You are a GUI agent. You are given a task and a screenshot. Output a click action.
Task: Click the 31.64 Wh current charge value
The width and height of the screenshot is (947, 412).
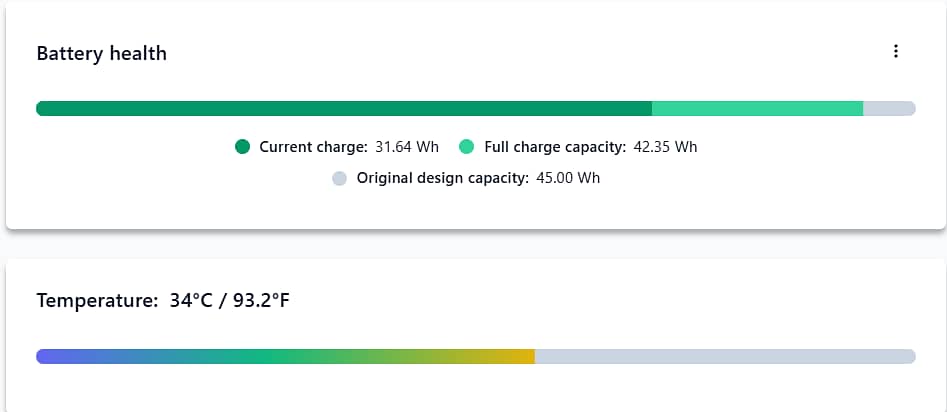tap(407, 147)
